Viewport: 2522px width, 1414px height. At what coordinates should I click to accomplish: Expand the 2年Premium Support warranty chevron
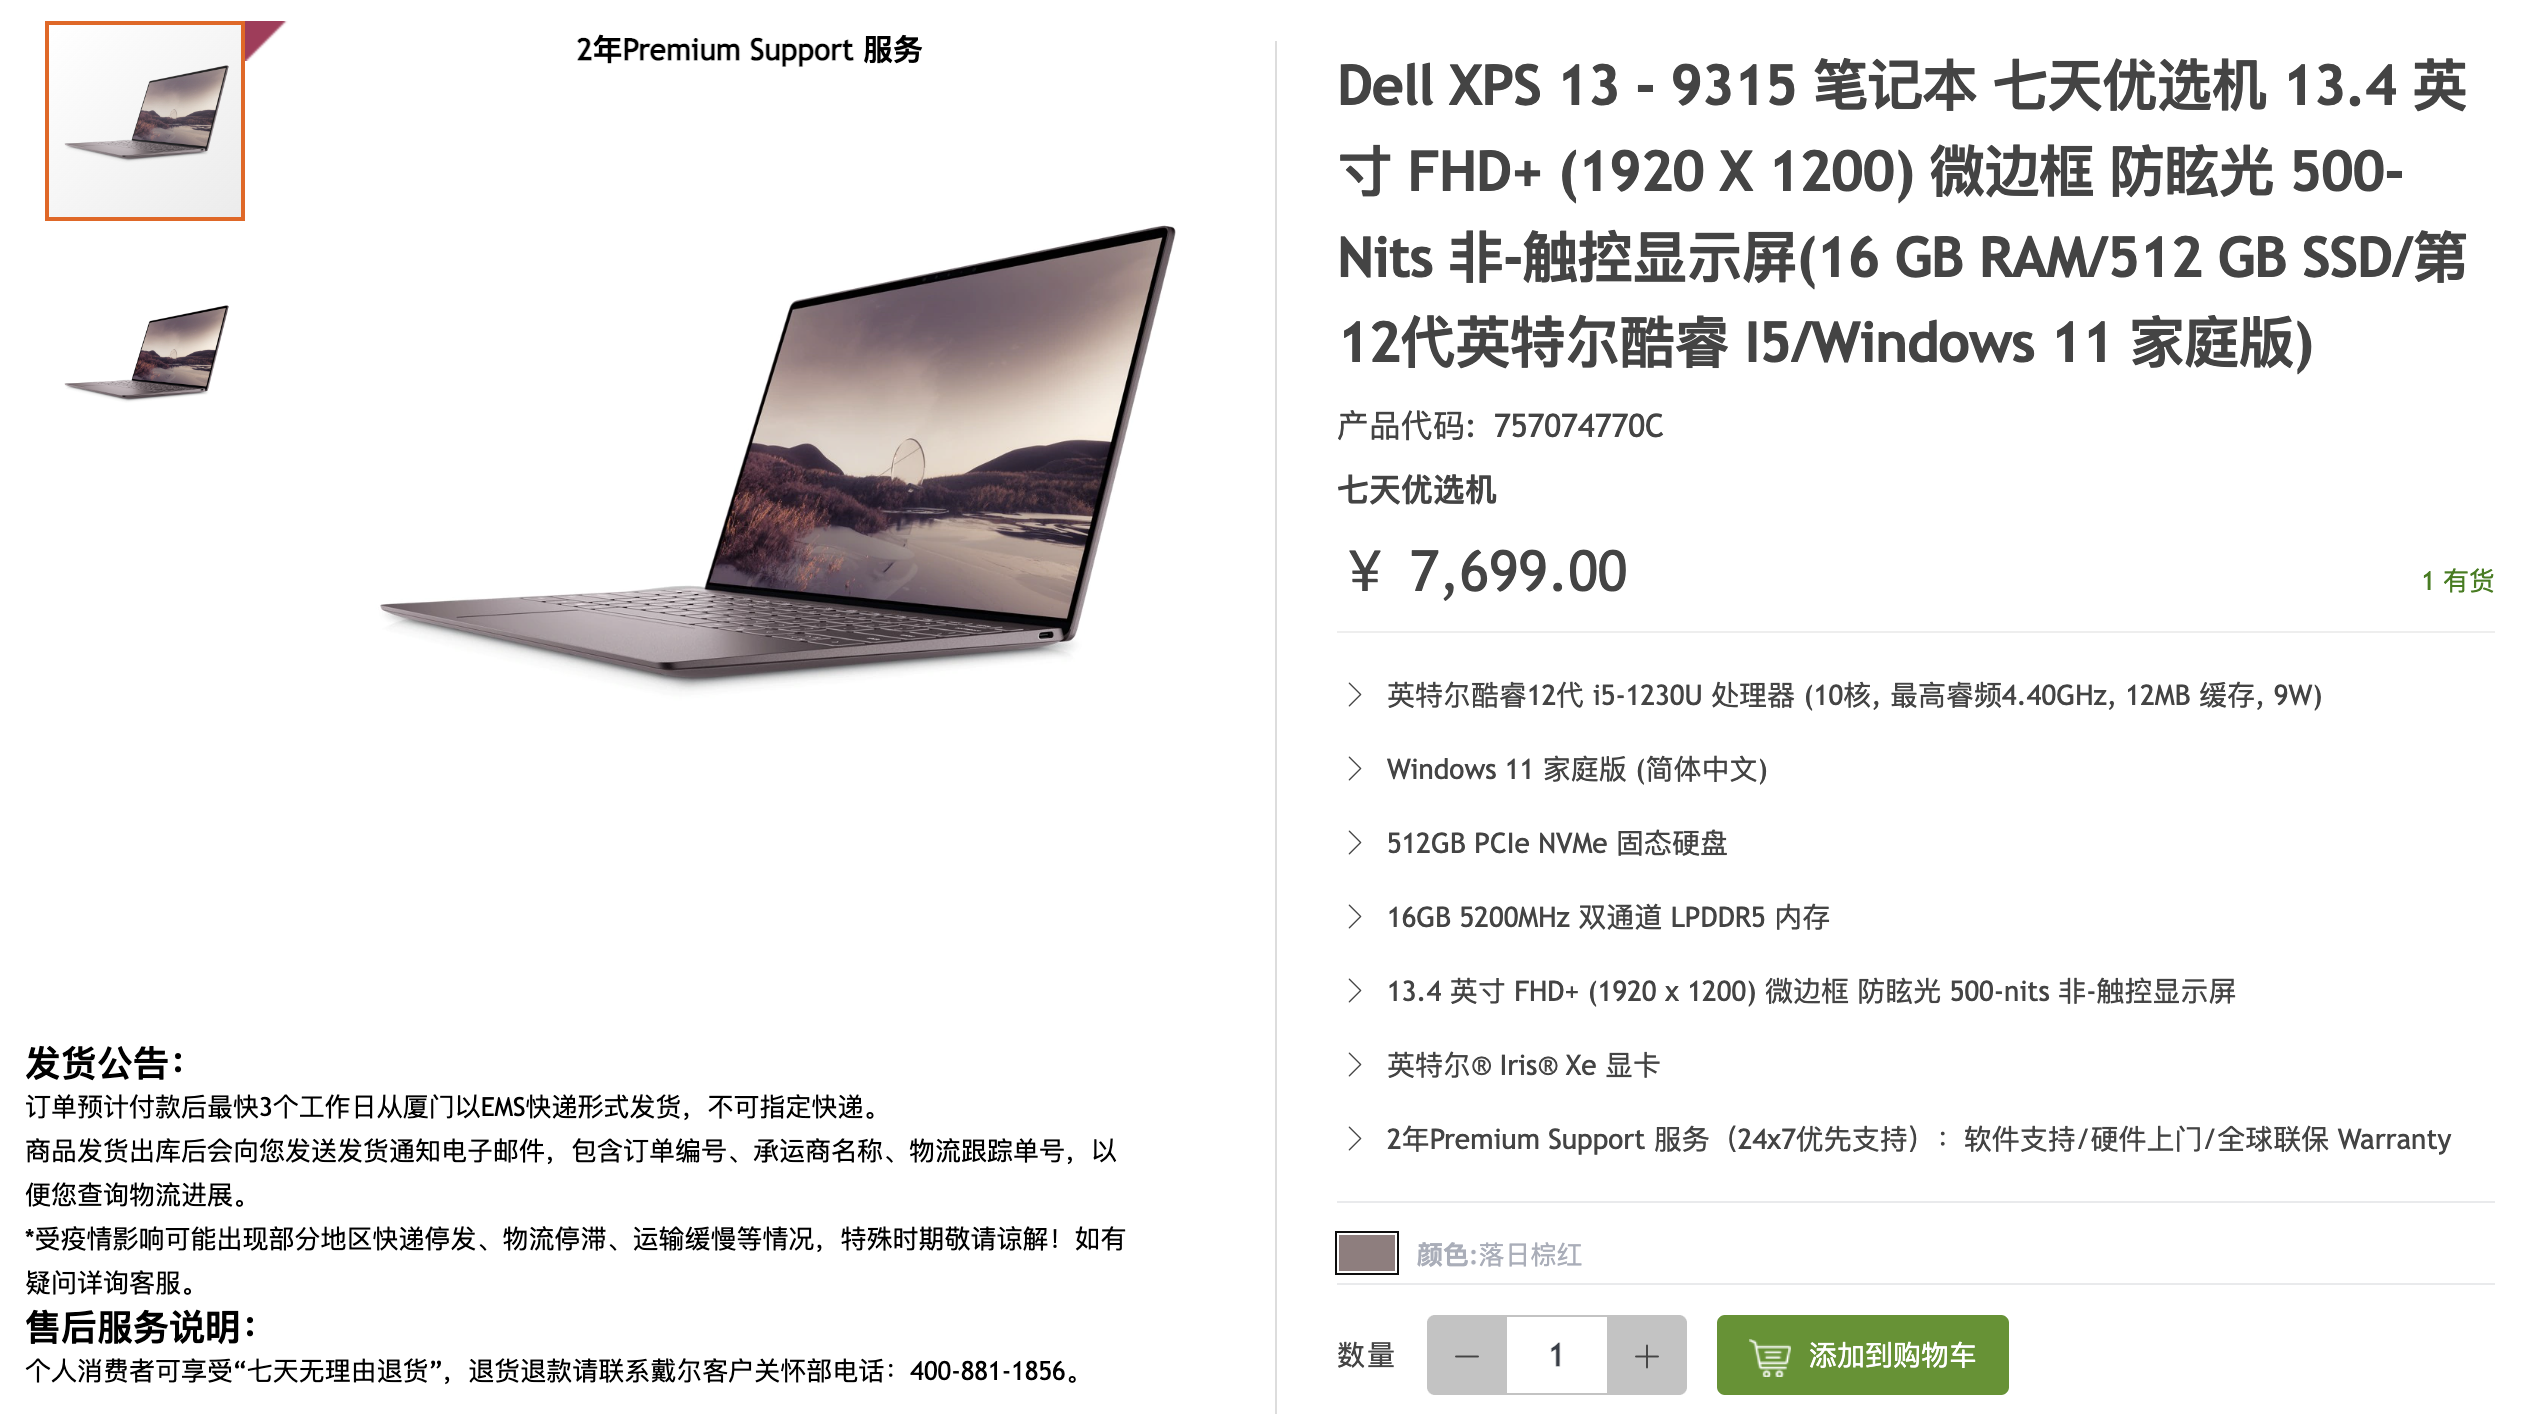click(x=1354, y=1139)
